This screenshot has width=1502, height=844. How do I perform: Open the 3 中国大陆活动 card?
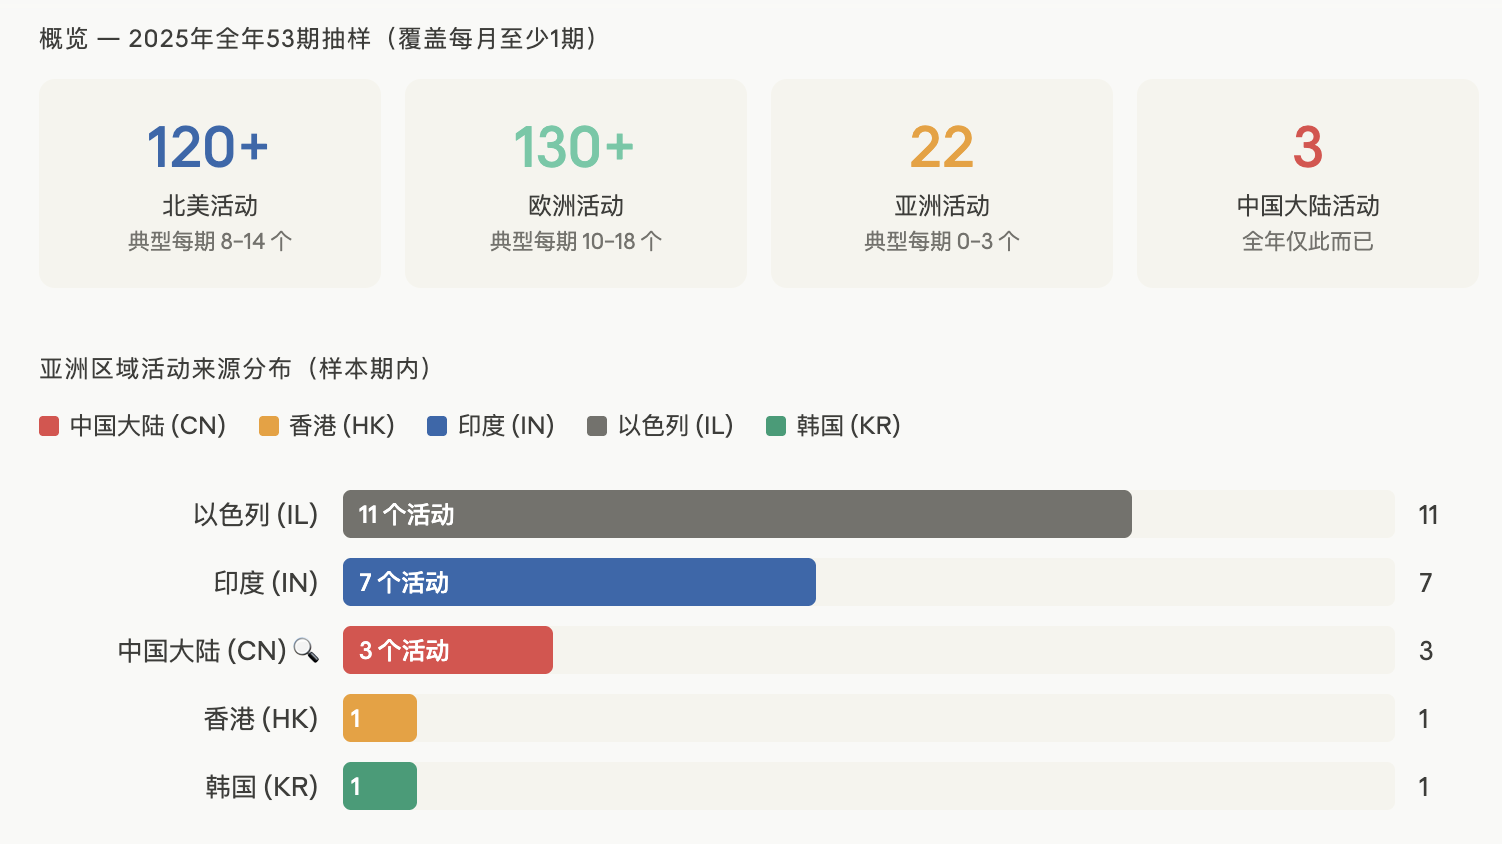coord(1308,183)
